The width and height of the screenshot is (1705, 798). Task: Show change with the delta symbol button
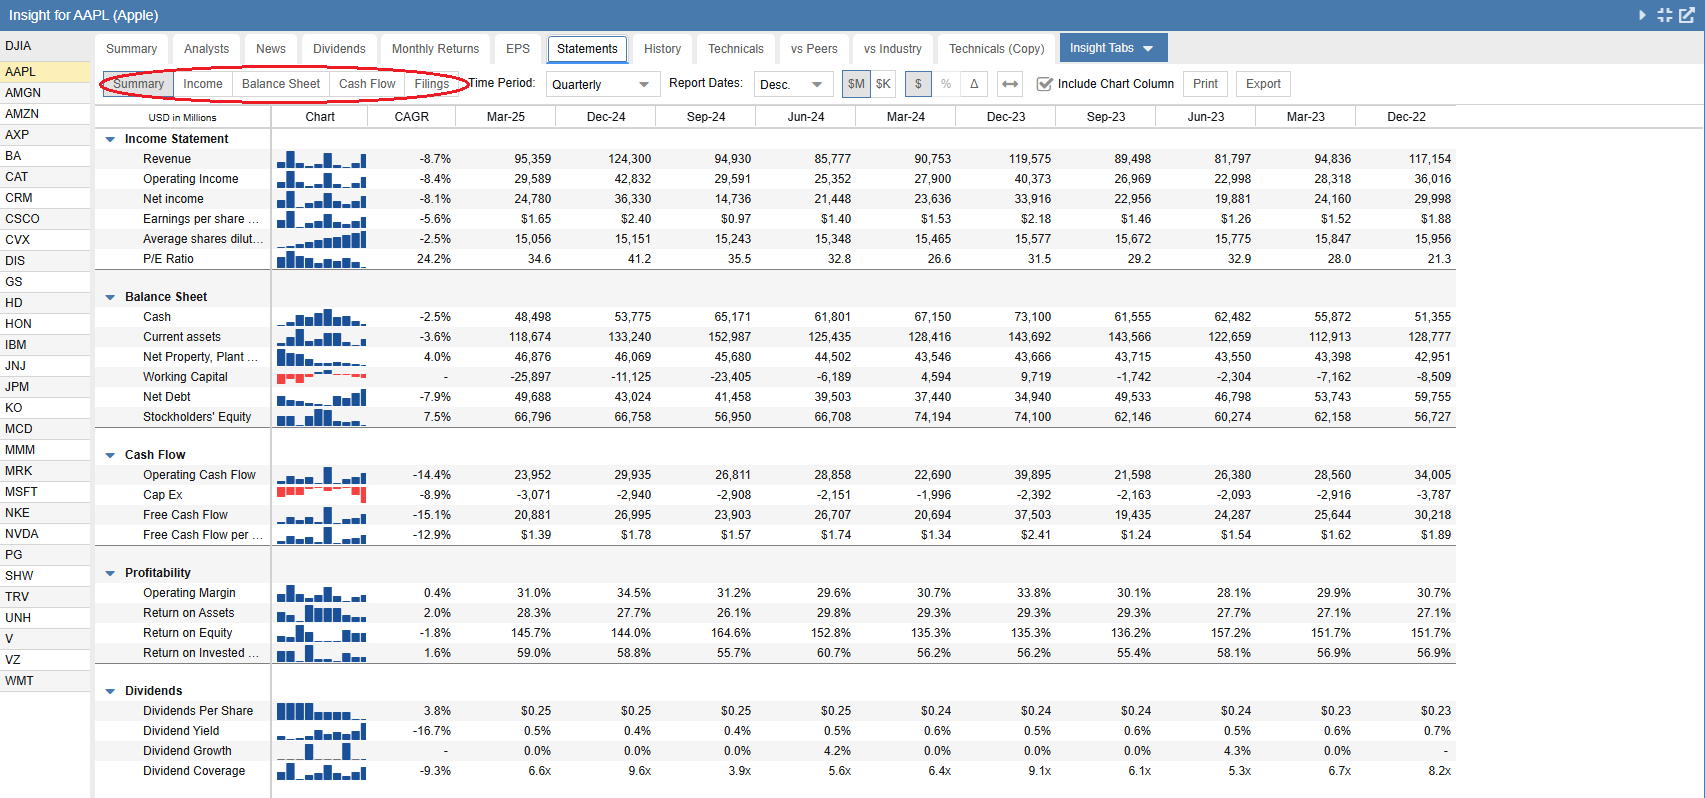[x=974, y=84]
